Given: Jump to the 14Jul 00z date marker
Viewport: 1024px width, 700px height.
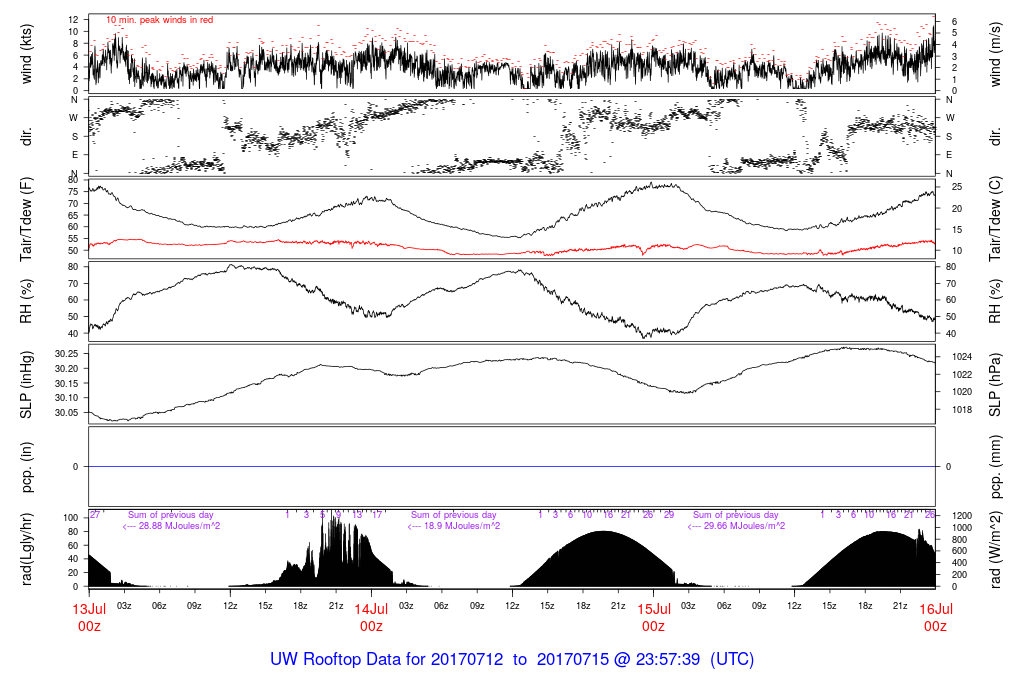Looking at the screenshot, I should tap(371, 617).
